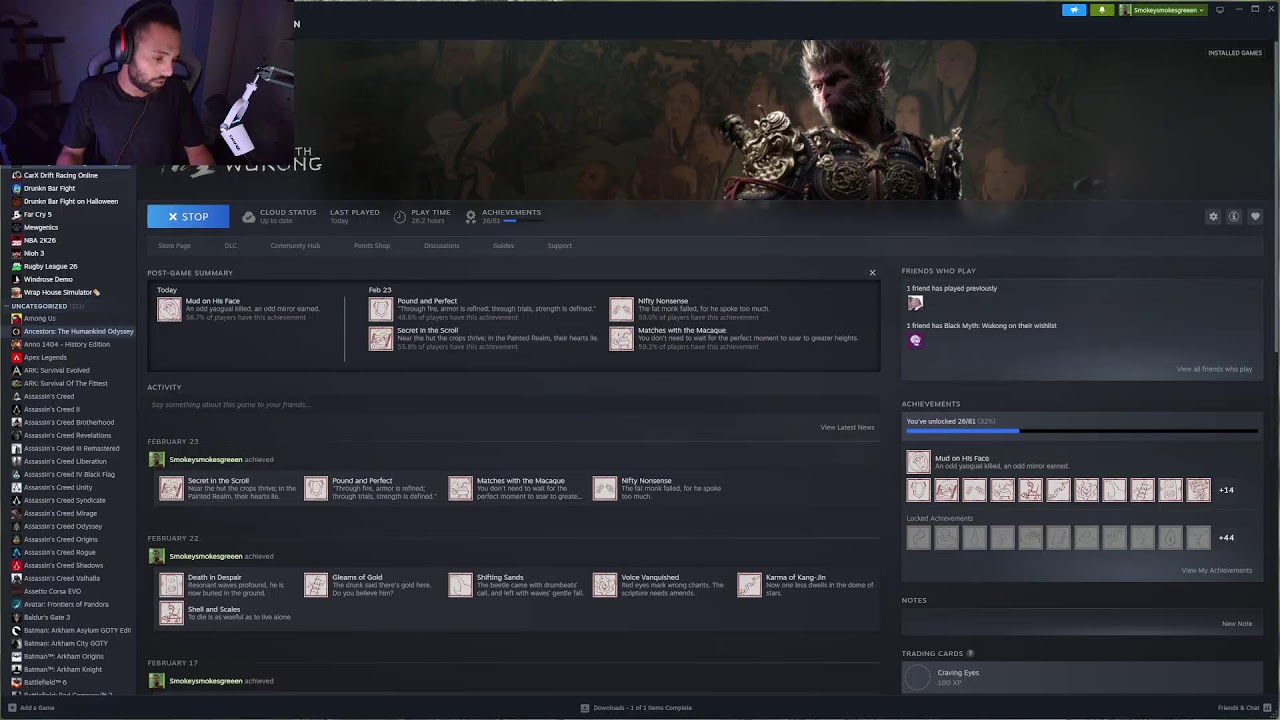Click Secret in the Scroll icon in Activity
The image size is (1280, 720).
171,488
